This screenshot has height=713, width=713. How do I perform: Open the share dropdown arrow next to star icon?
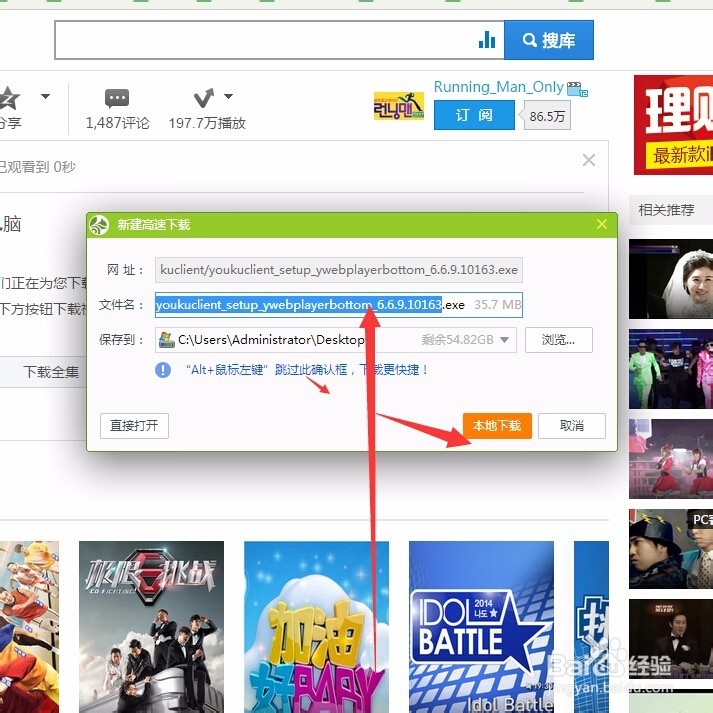[x=45, y=96]
